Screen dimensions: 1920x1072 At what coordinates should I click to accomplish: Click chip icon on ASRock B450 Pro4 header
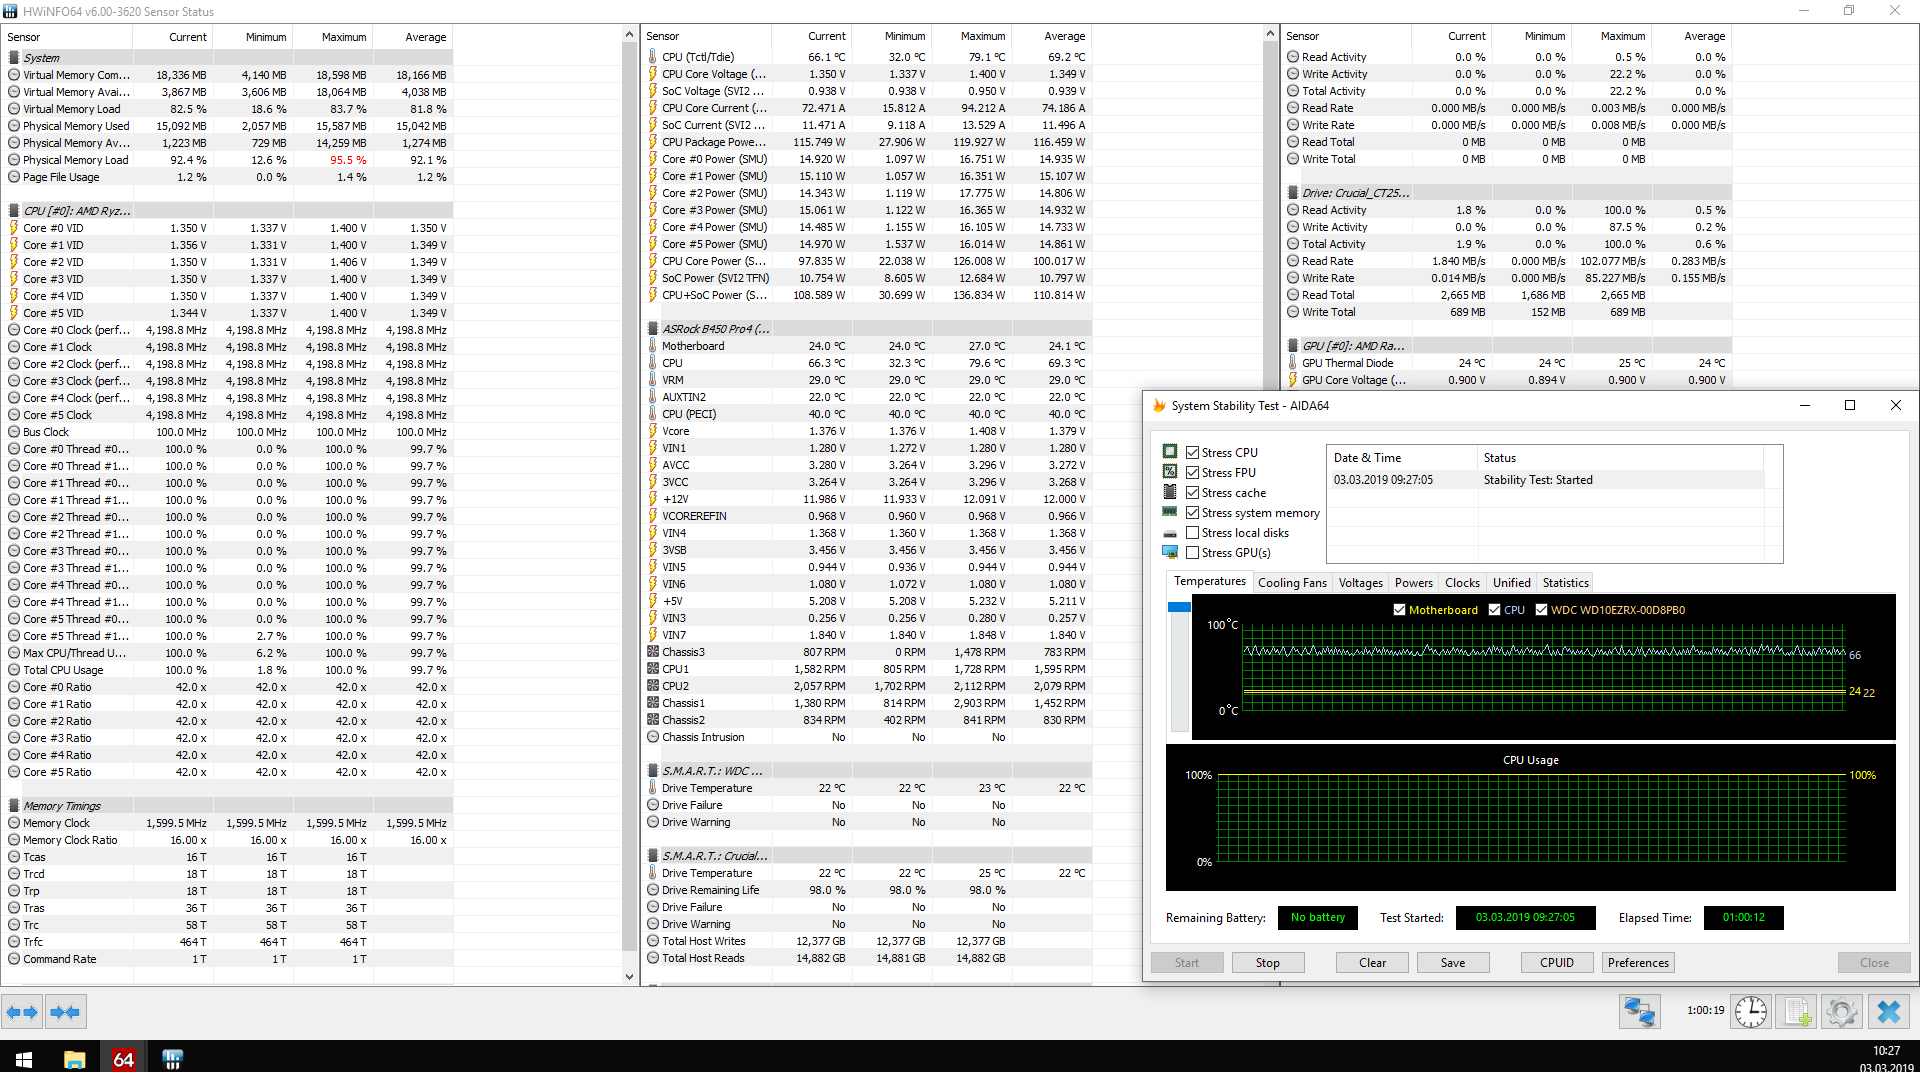653,329
